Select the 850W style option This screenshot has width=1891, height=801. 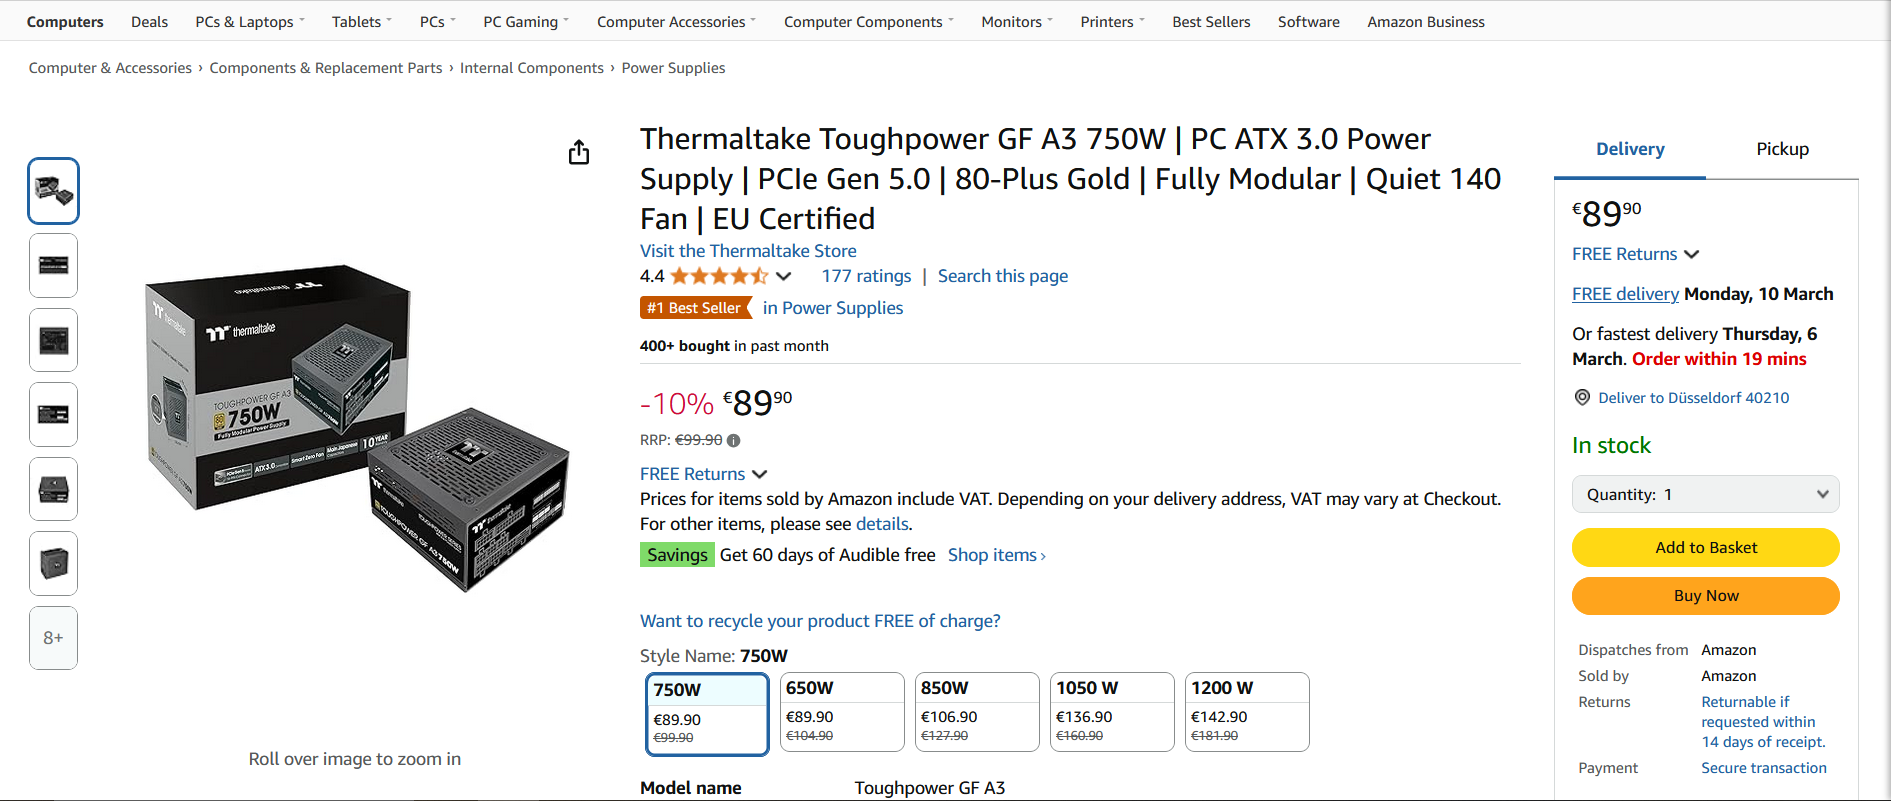pos(977,712)
